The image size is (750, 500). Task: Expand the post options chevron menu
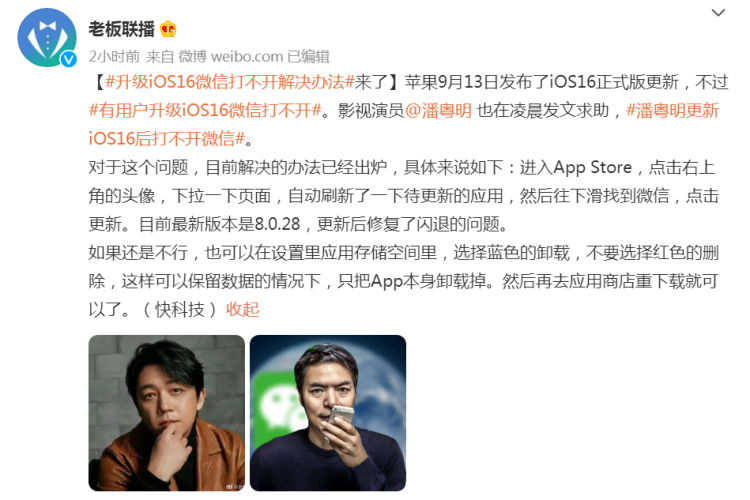[718, 13]
